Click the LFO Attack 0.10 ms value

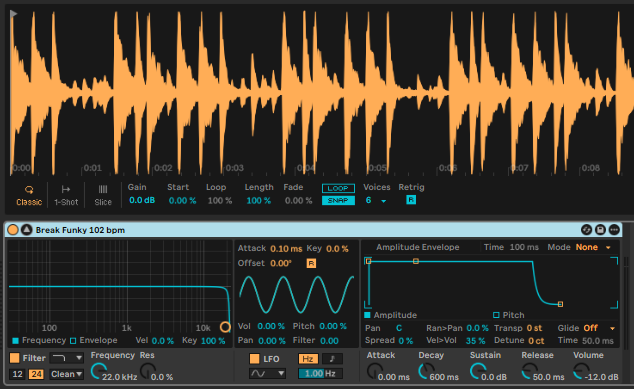pos(286,249)
